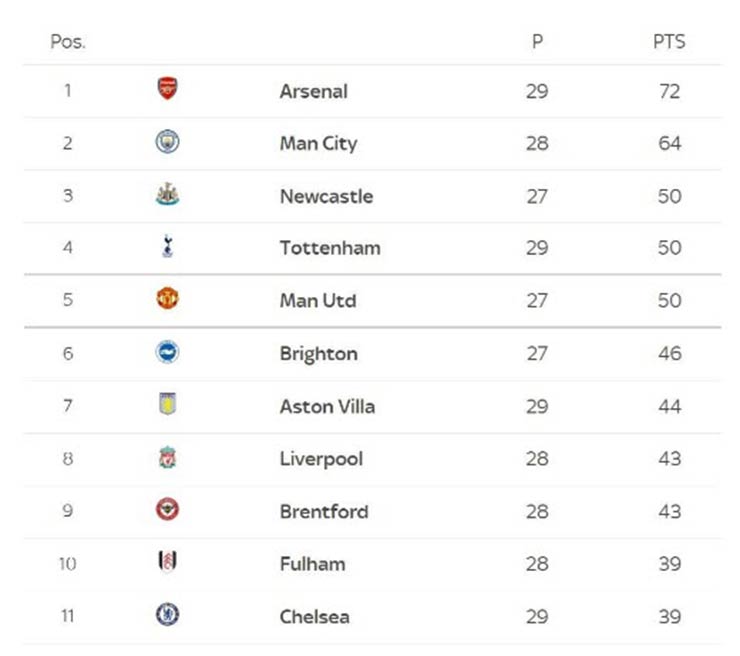Select the Chelsea team name
This screenshot has width=740, height=656.
tap(314, 616)
